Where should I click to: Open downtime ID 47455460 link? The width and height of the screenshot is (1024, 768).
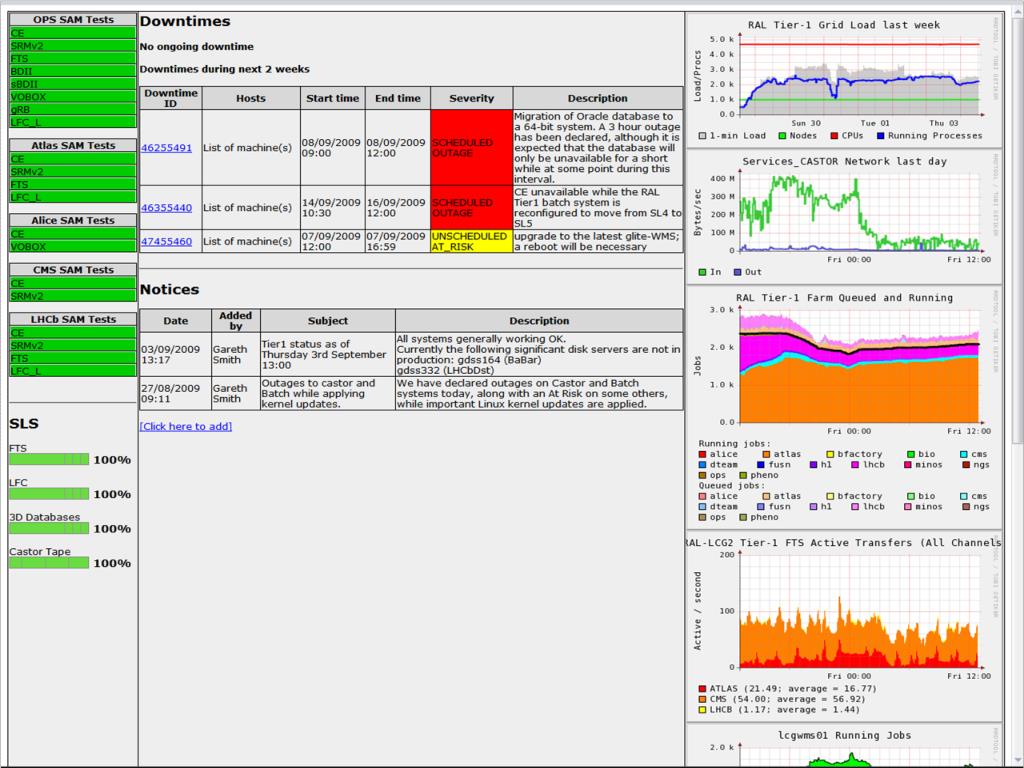(x=167, y=241)
